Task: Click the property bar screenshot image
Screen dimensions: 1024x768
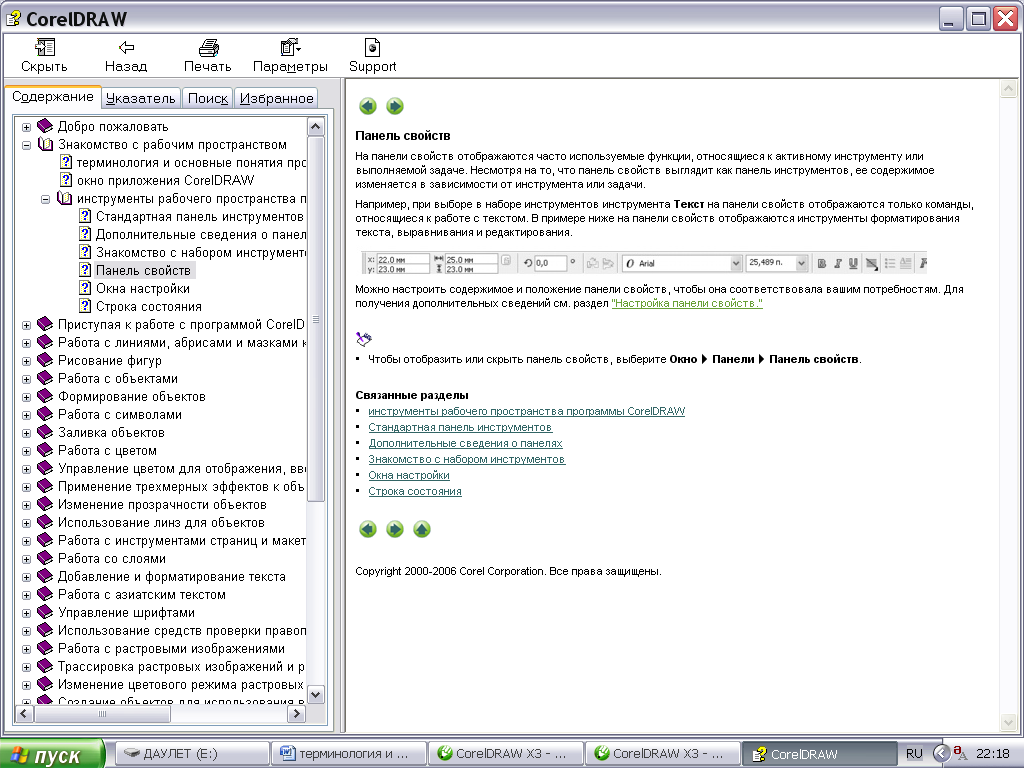Action: coord(644,263)
